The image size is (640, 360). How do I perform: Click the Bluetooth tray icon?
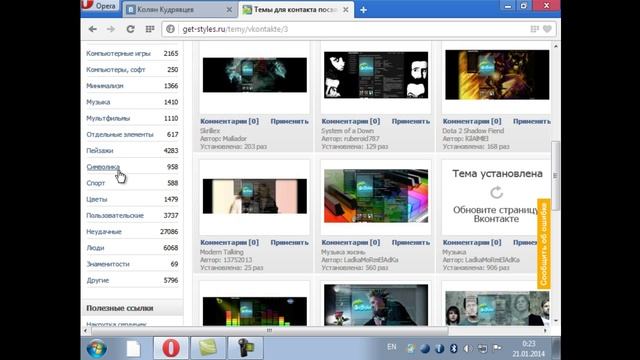[453, 349]
